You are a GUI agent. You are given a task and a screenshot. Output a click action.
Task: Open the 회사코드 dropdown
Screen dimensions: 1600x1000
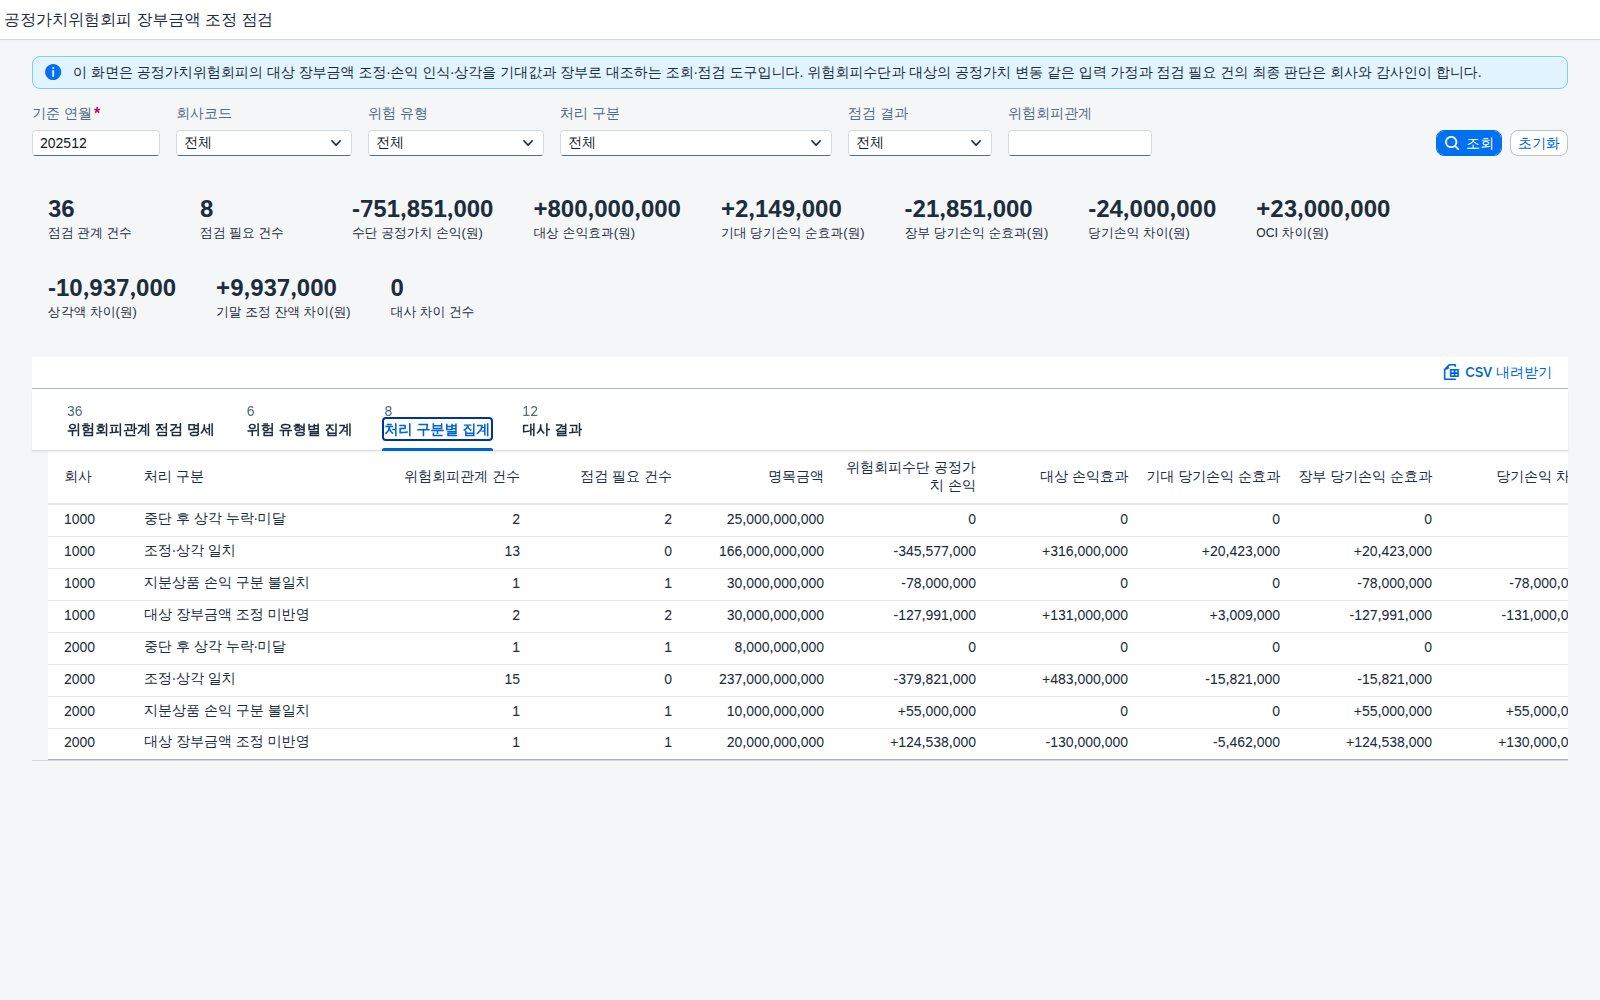point(264,143)
